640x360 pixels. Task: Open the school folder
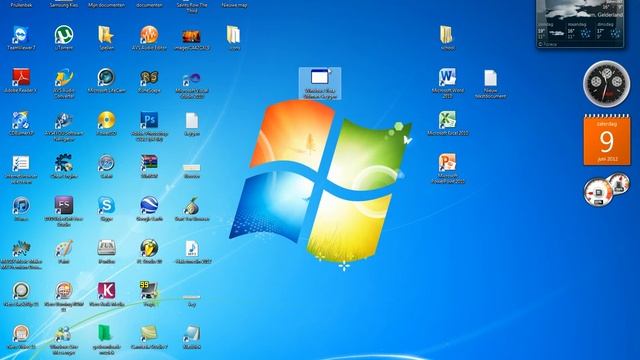447,35
